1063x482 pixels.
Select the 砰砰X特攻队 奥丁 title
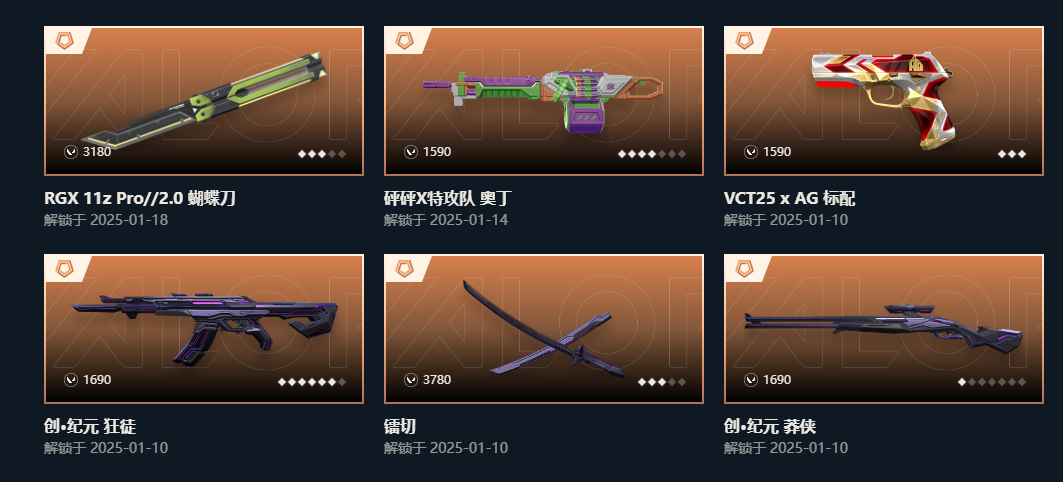tap(447, 199)
